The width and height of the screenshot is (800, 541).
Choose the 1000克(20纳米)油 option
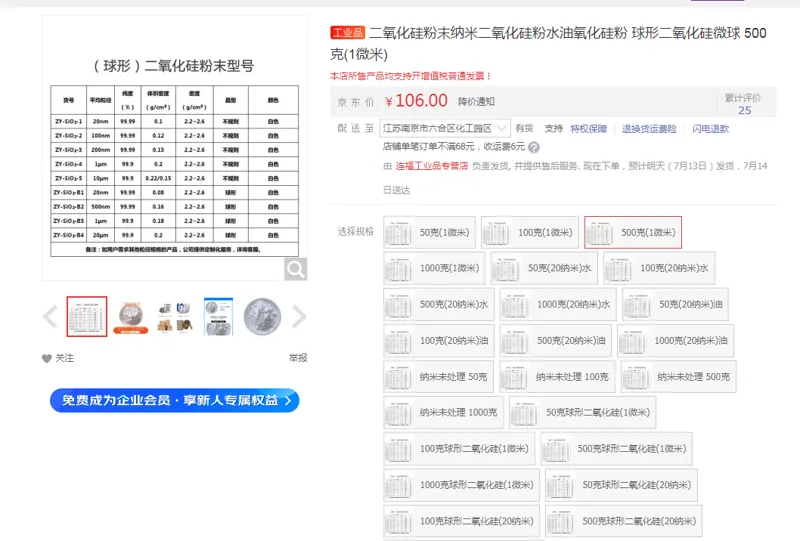(675, 340)
